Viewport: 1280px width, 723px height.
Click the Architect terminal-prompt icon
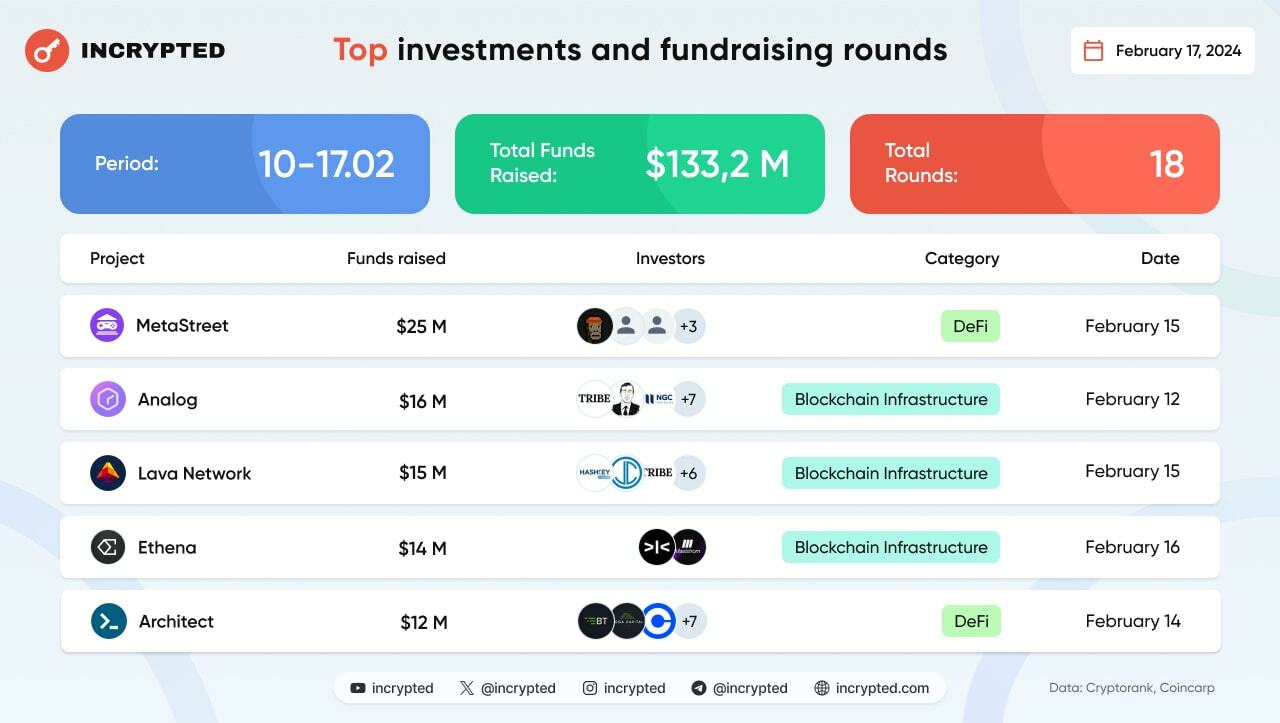[x=108, y=621]
